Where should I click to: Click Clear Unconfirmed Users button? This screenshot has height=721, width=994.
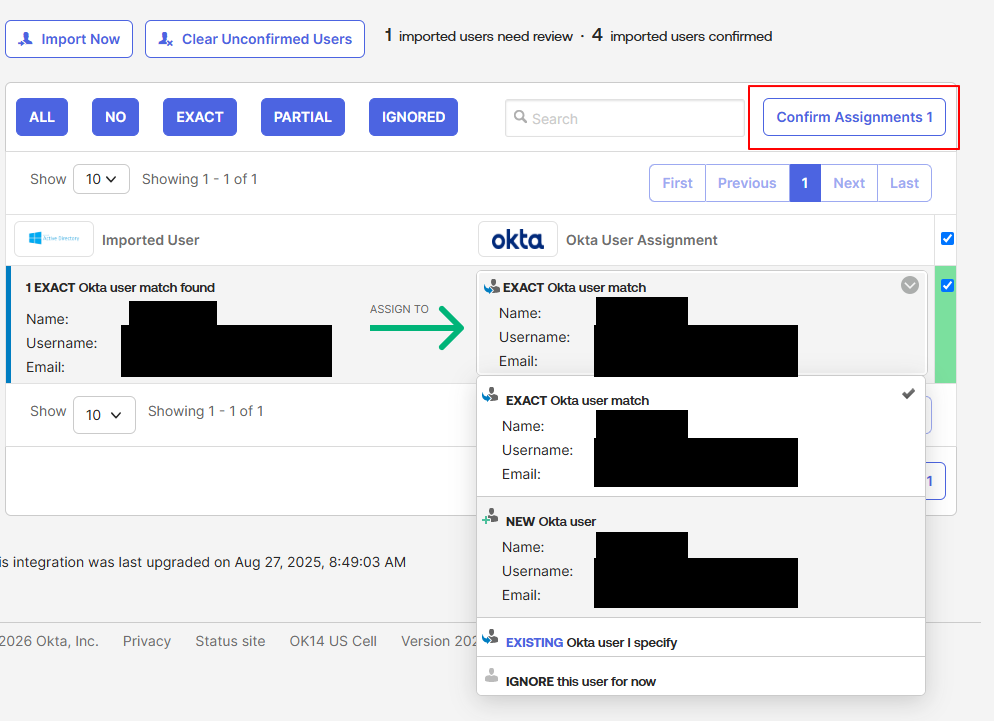(255, 39)
